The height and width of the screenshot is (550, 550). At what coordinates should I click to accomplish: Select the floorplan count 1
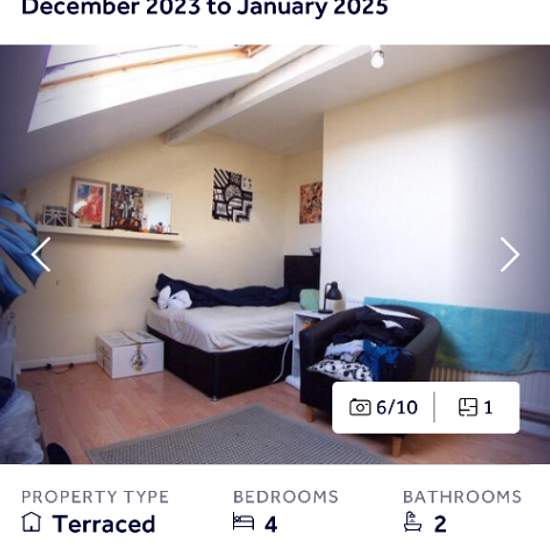tap(488, 408)
